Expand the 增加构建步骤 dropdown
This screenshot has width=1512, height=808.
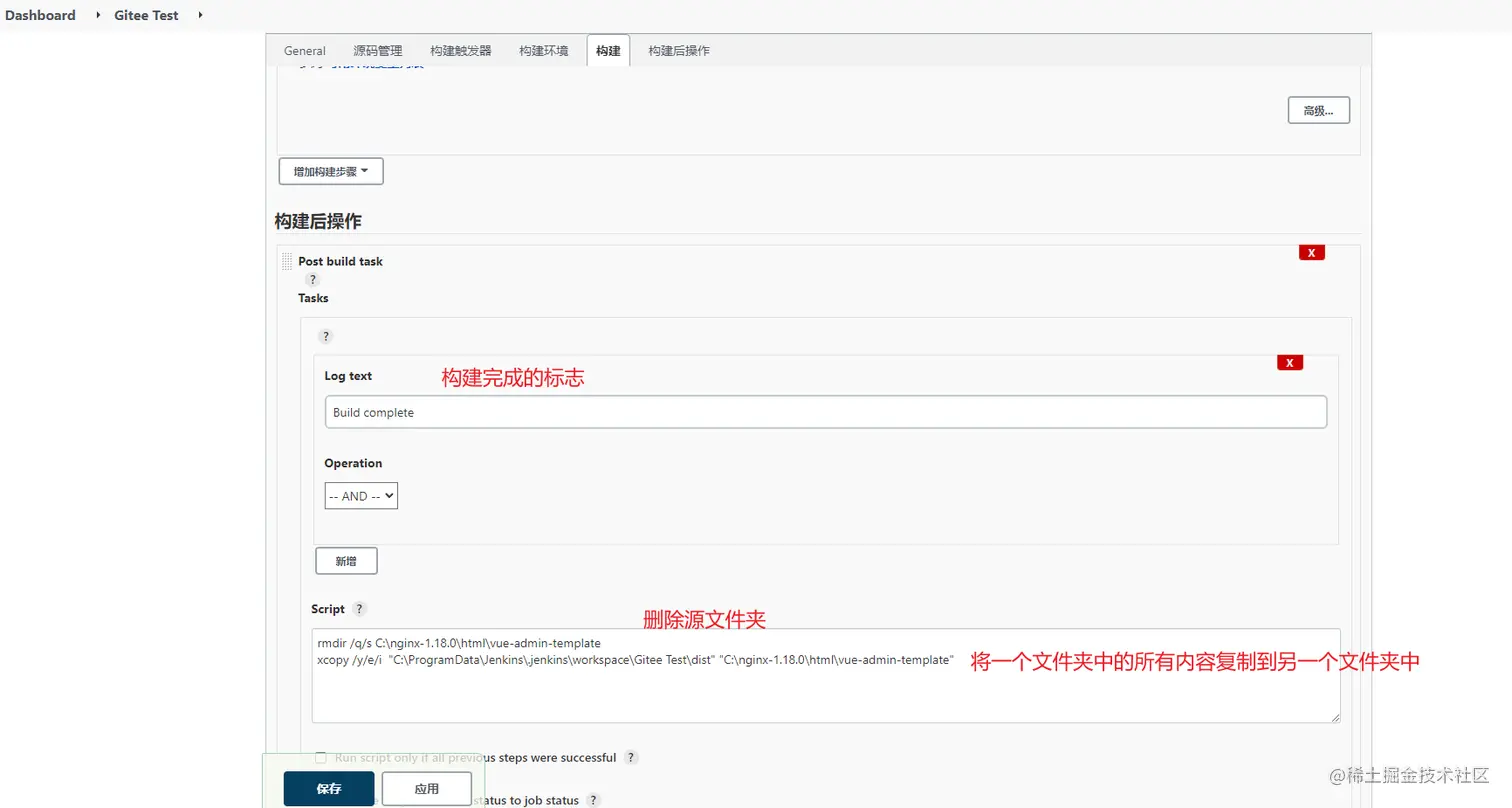click(331, 171)
